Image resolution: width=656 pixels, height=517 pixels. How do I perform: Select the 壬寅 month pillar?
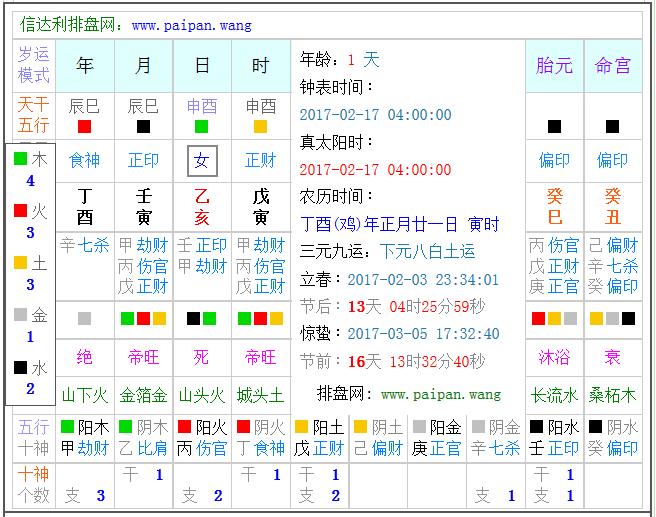point(144,207)
